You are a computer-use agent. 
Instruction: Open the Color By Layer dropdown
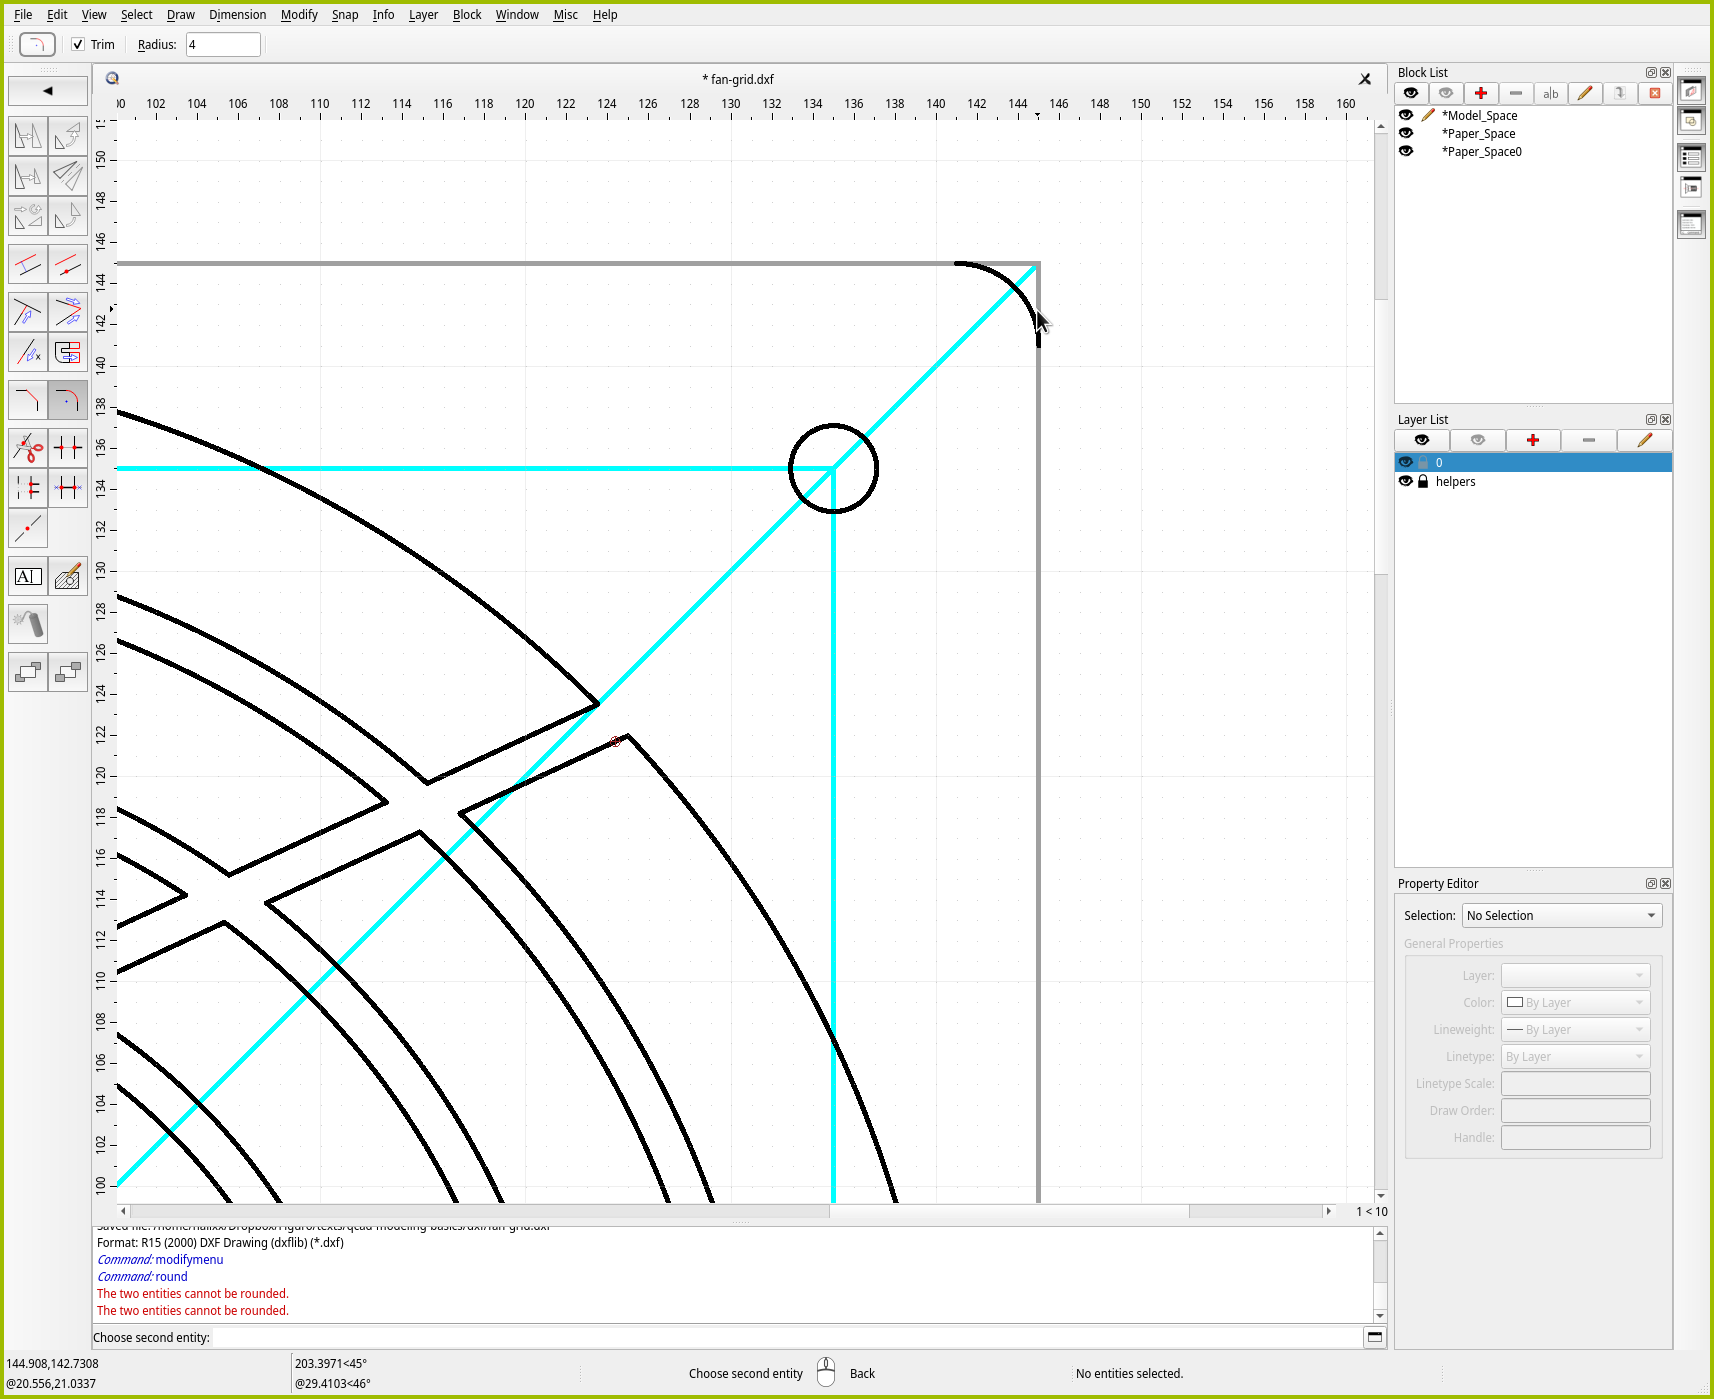click(1575, 1002)
